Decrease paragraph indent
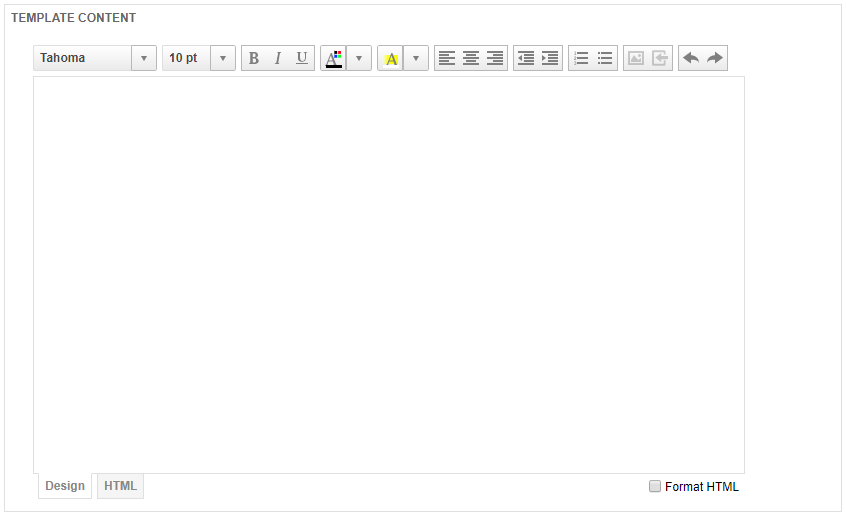The height and width of the screenshot is (517, 846). tap(526, 58)
